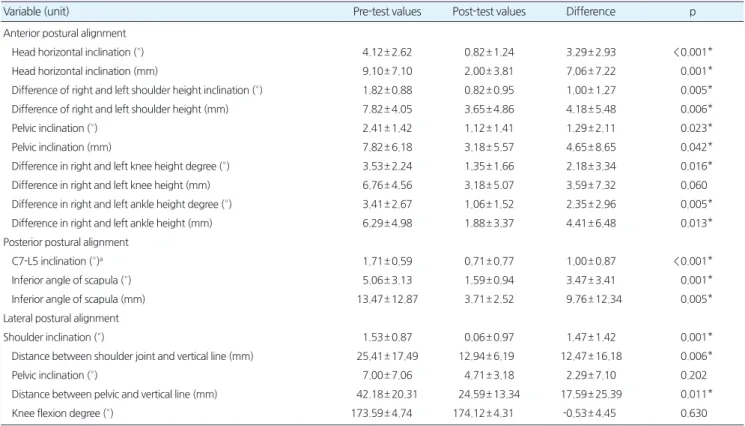745x426 pixels.
Task: Select the p value 0.202 for lateral pelvic inclination
Action: (694, 375)
